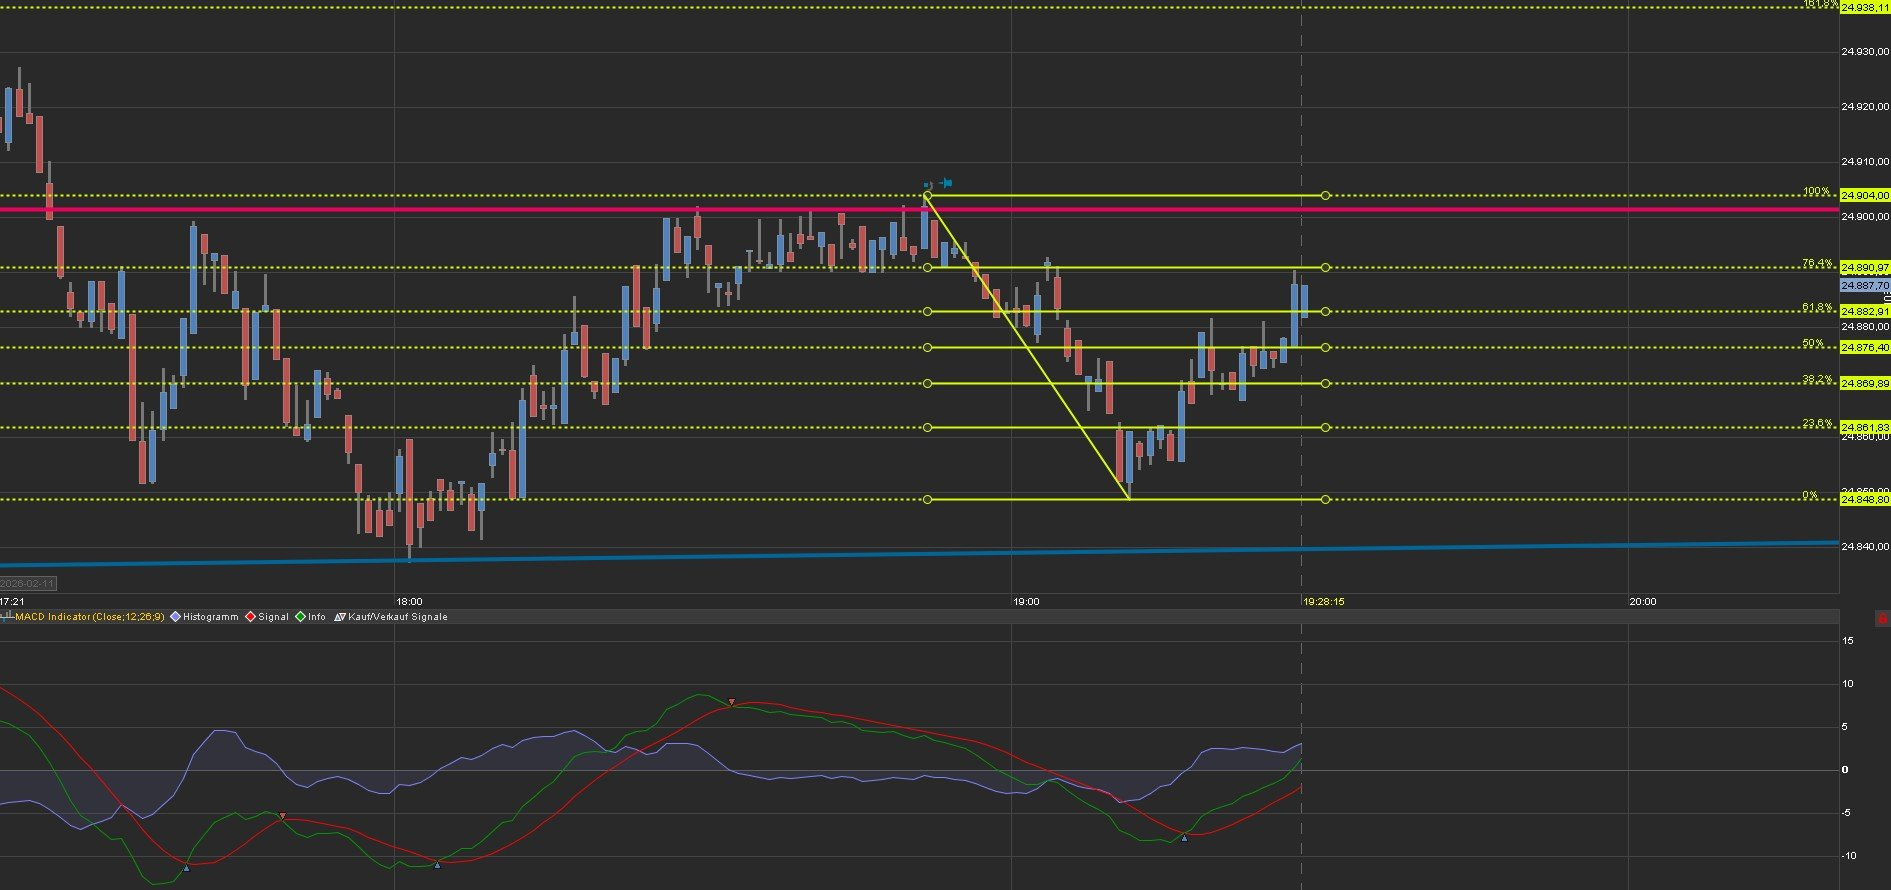This screenshot has height=890, width=1891.
Task: Select the 24.848,80 Fibonacci 0% price label
Action: (1865, 499)
